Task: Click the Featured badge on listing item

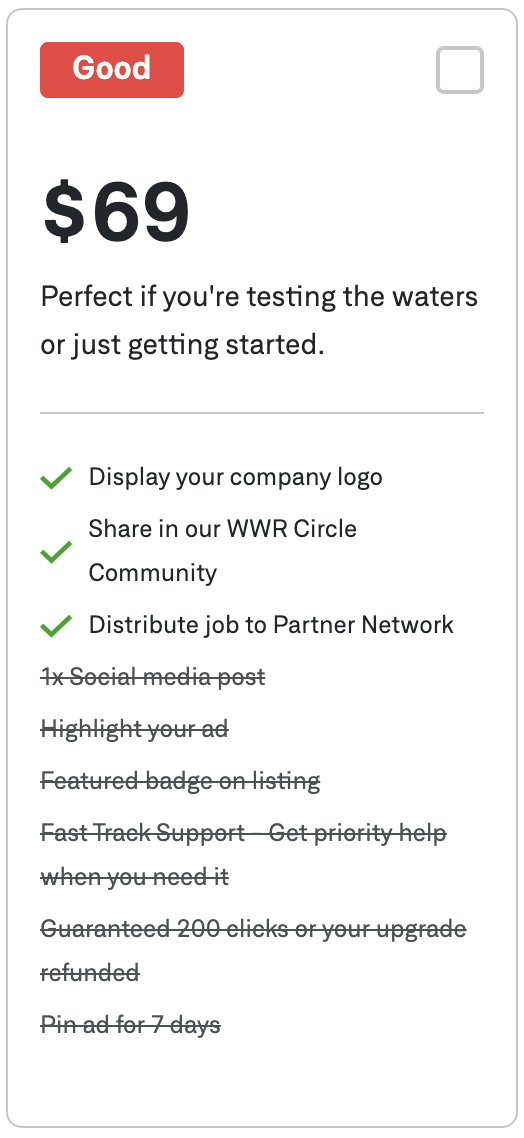Action: 181,781
